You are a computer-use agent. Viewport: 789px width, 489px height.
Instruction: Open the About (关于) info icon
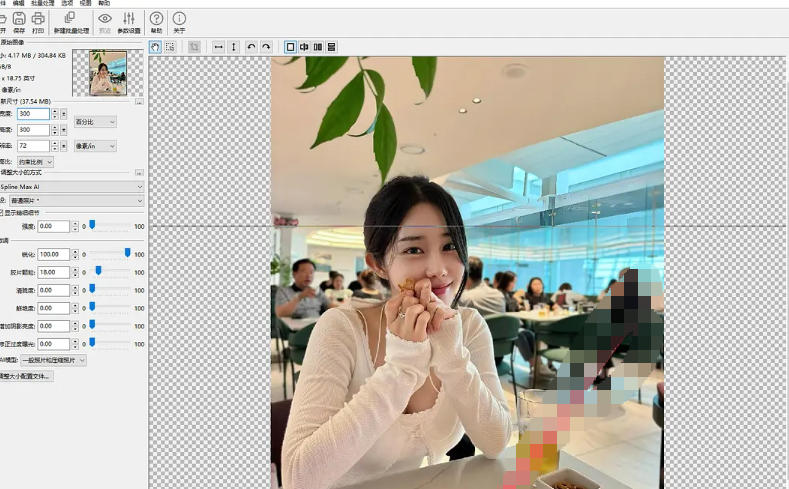tap(179, 22)
